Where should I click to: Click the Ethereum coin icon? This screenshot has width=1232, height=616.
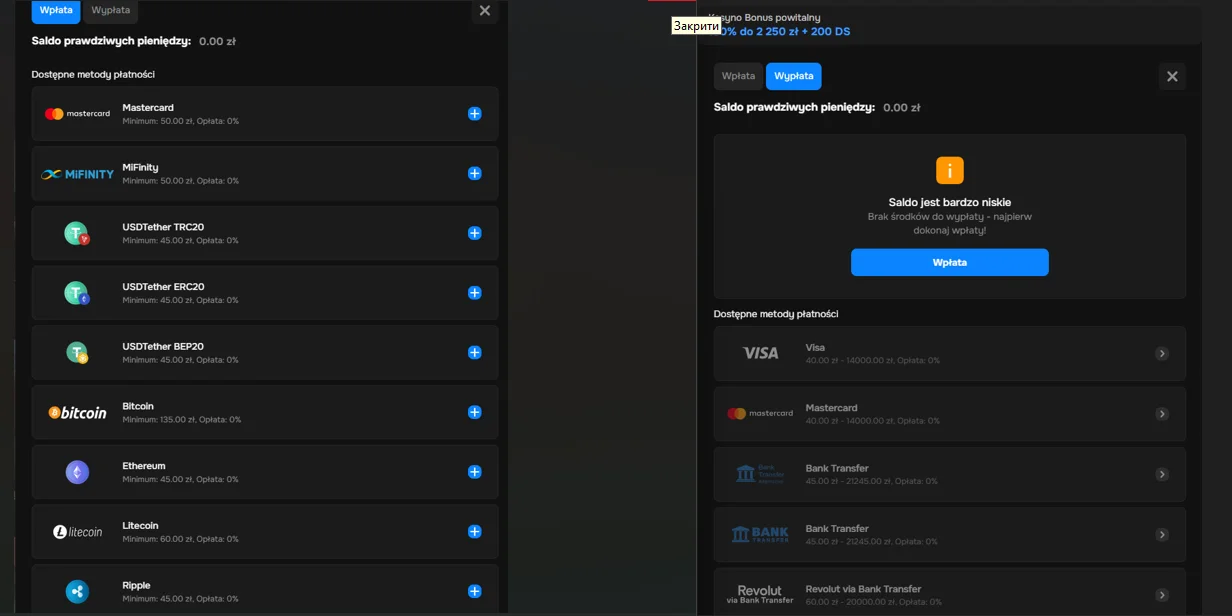tap(77, 472)
